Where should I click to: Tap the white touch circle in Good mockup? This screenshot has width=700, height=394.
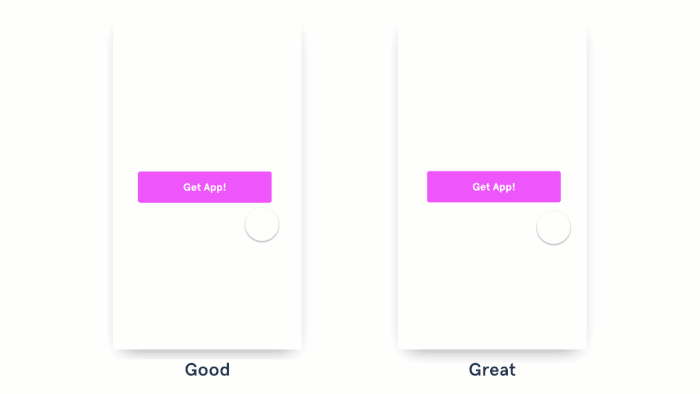pos(262,224)
